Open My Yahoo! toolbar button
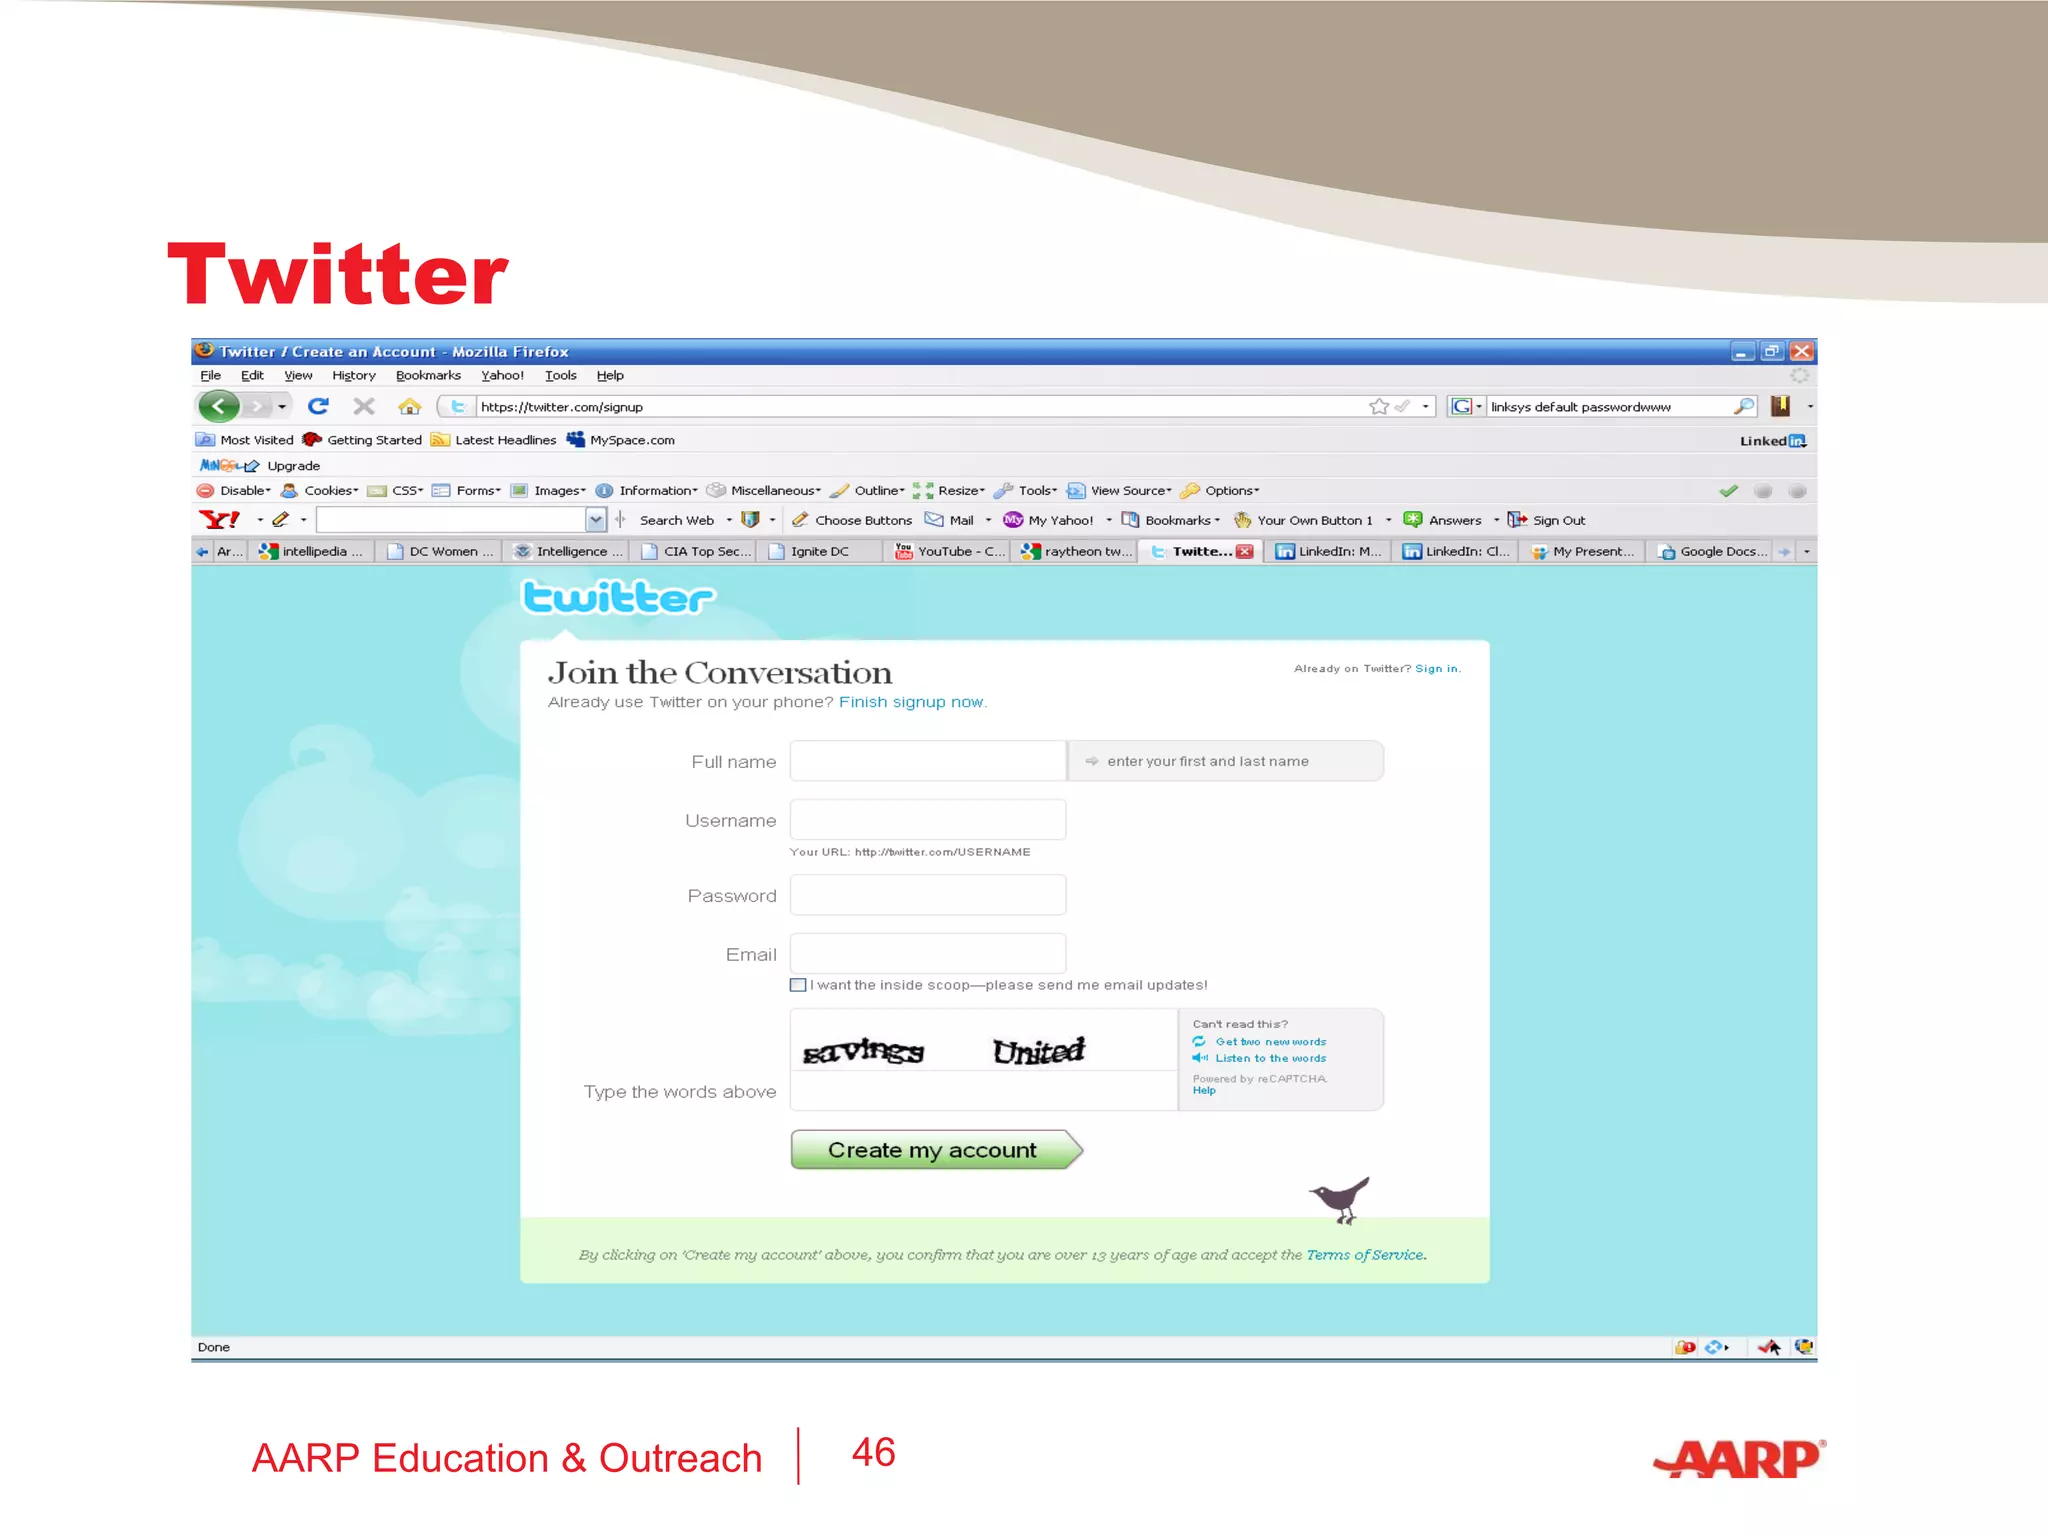 click(x=1048, y=520)
